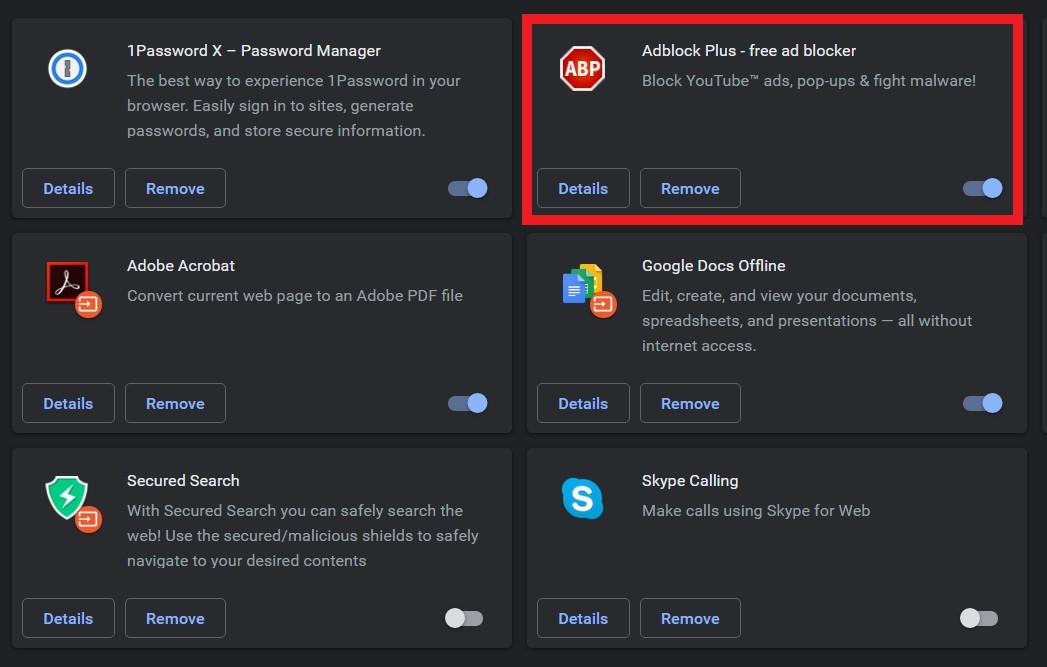Open Details for 1Password X

click(x=68, y=188)
